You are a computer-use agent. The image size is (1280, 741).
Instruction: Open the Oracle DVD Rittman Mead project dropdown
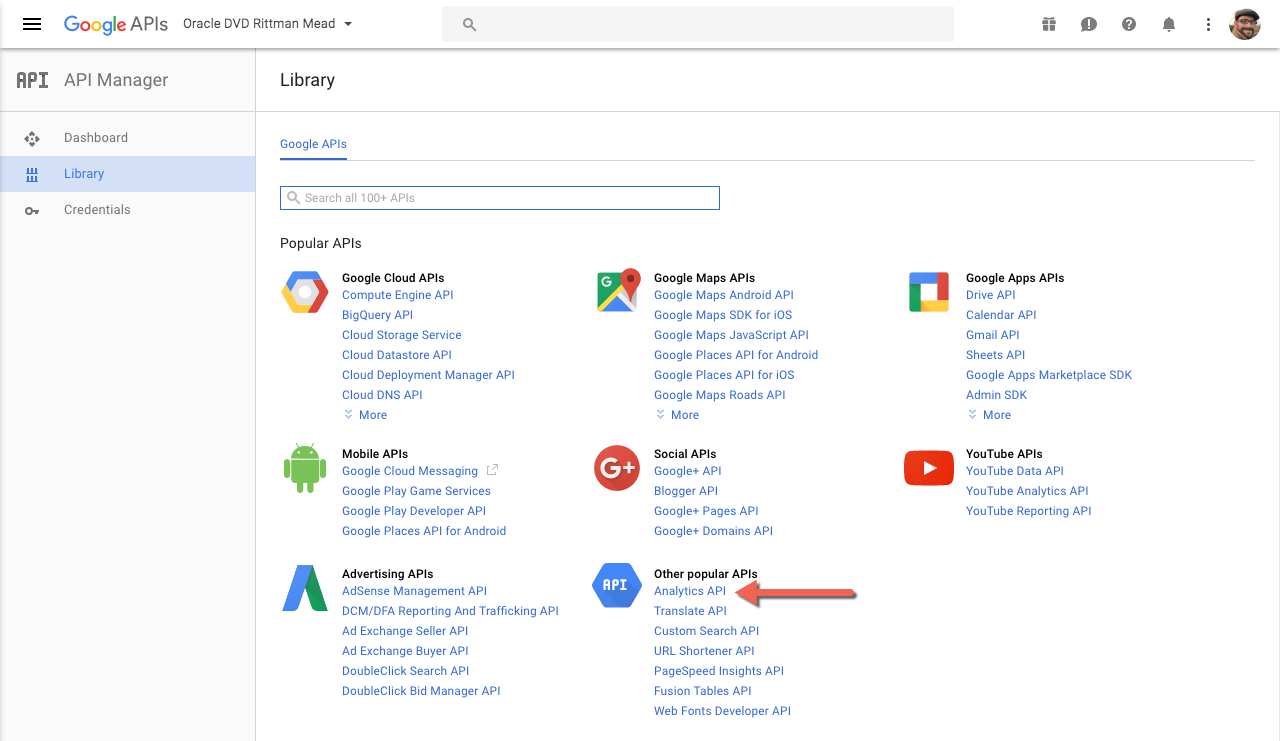267,24
